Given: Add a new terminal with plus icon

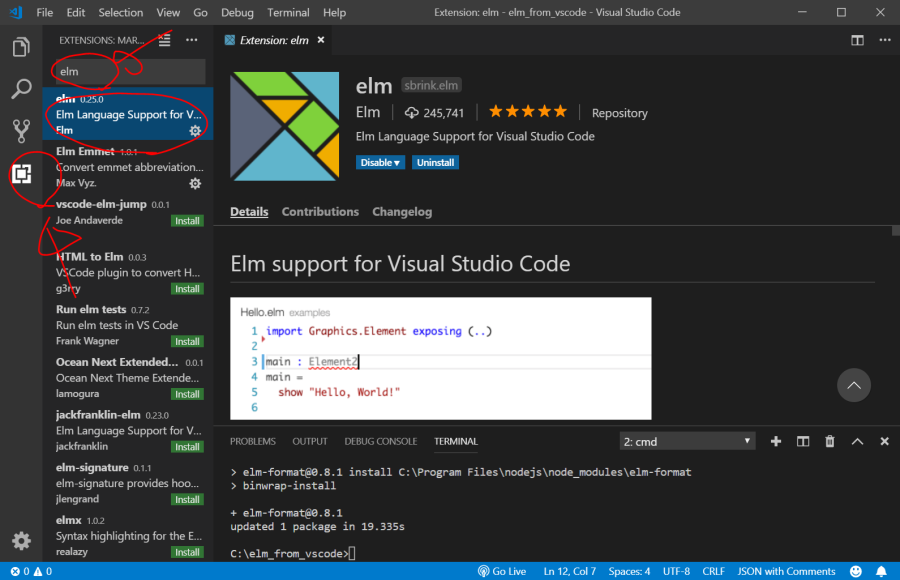Looking at the screenshot, I should click(776, 441).
